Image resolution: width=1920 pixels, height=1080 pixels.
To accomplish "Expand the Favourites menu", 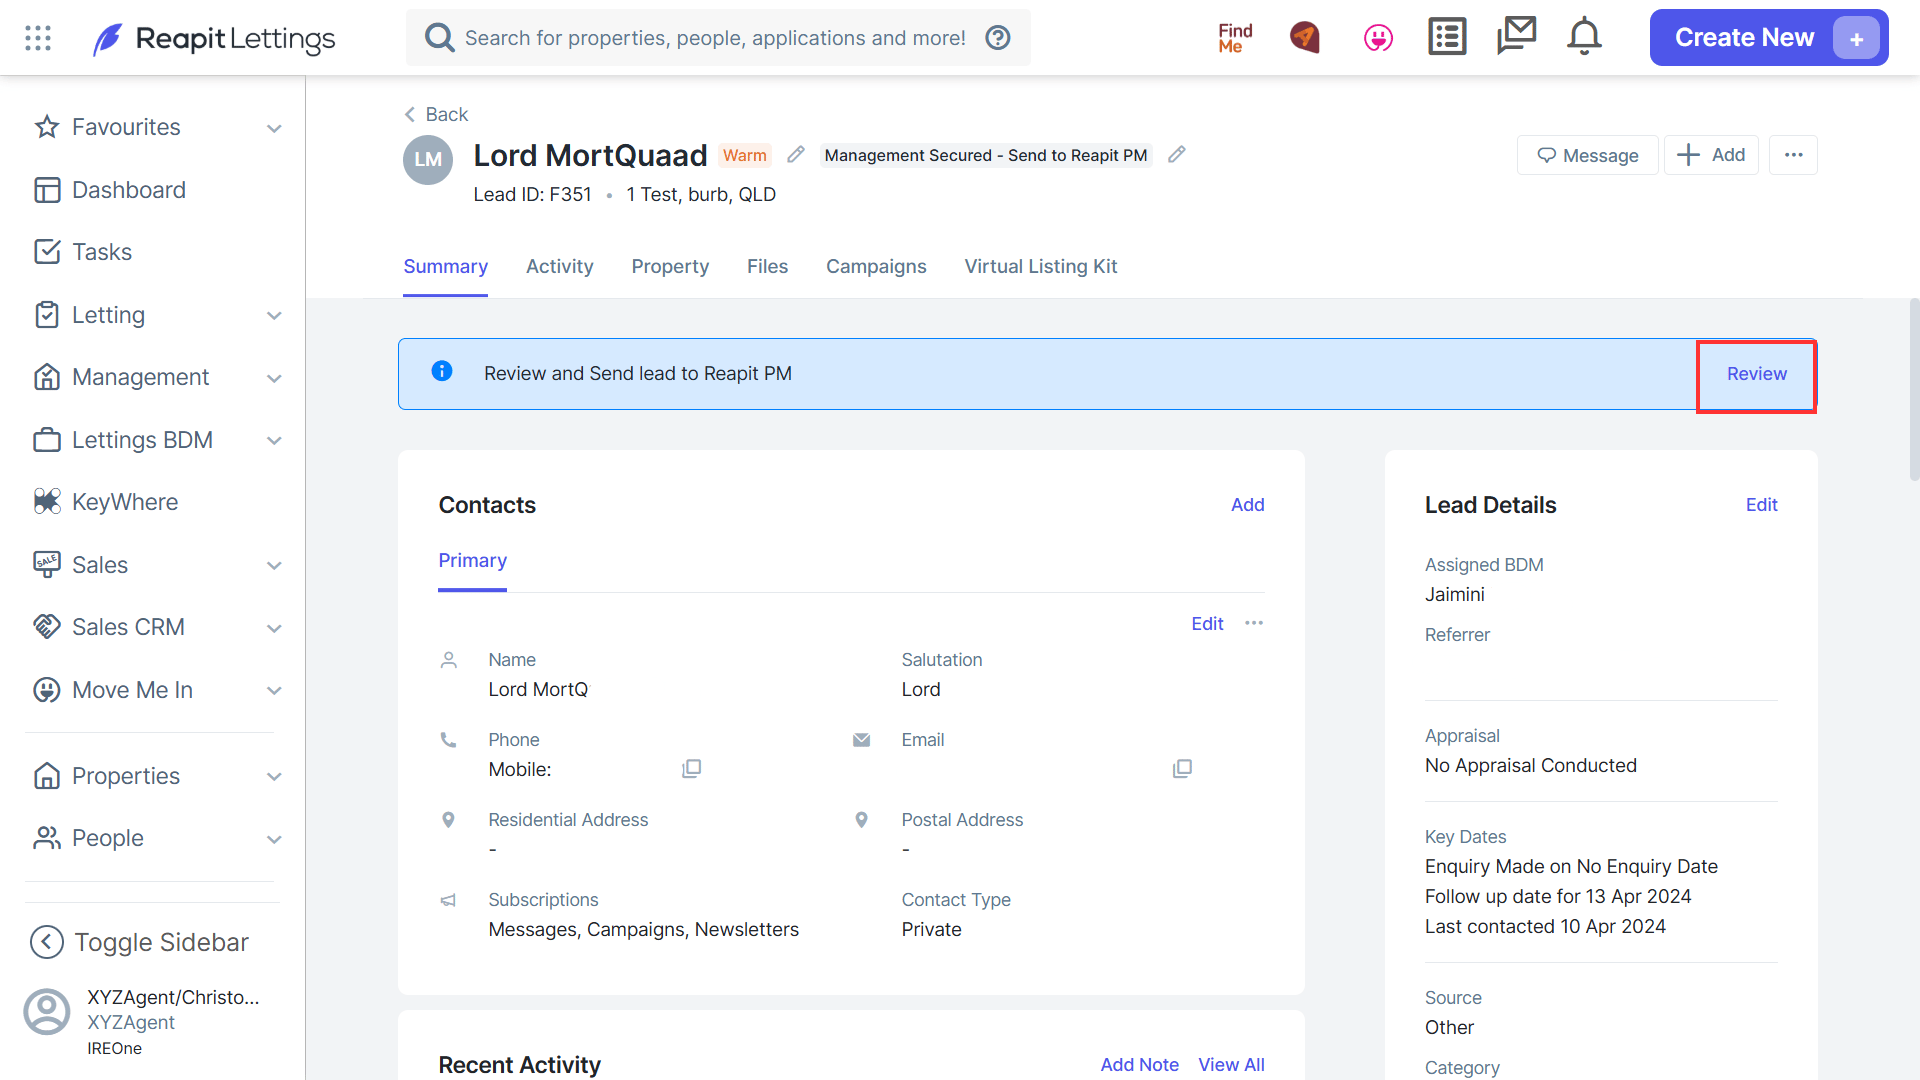I will pyautogui.click(x=274, y=128).
